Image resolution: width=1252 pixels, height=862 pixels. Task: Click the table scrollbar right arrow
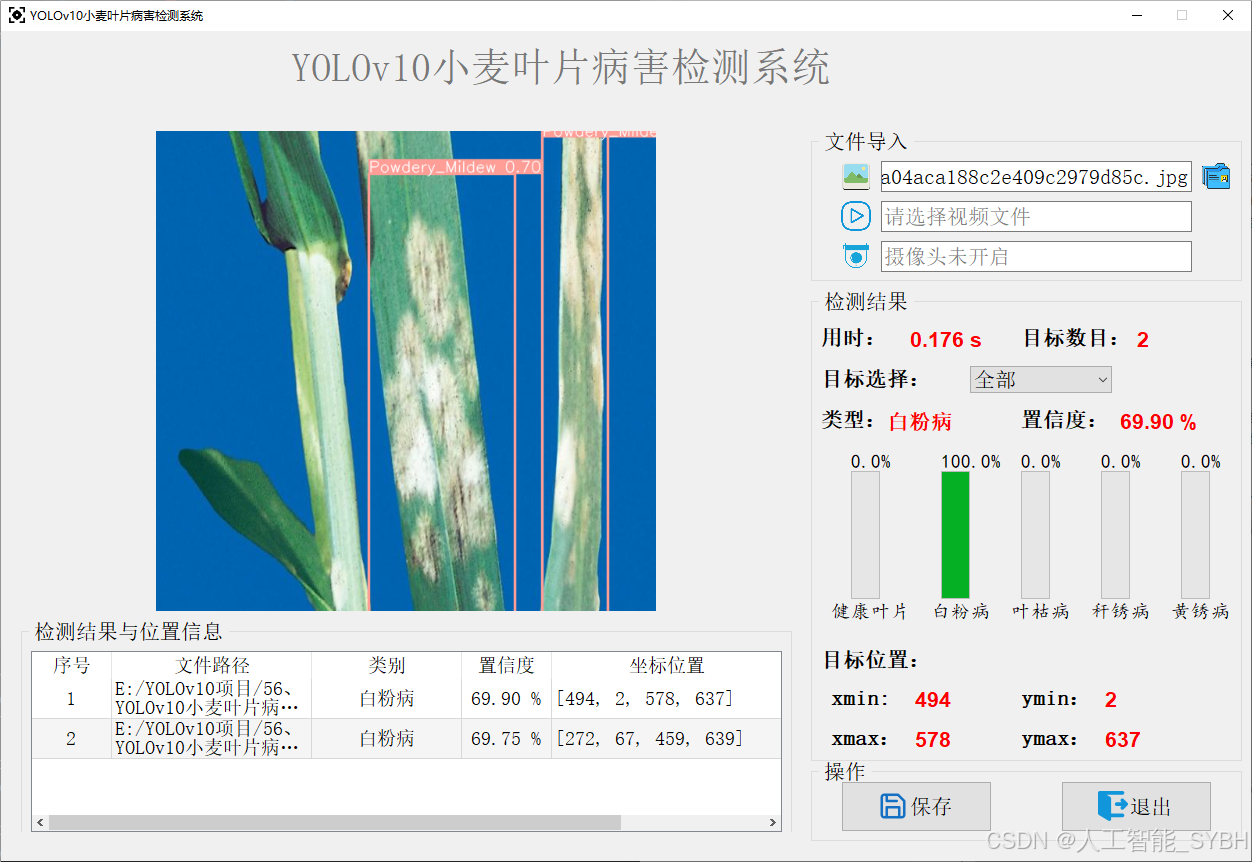[x=773, y=822]
